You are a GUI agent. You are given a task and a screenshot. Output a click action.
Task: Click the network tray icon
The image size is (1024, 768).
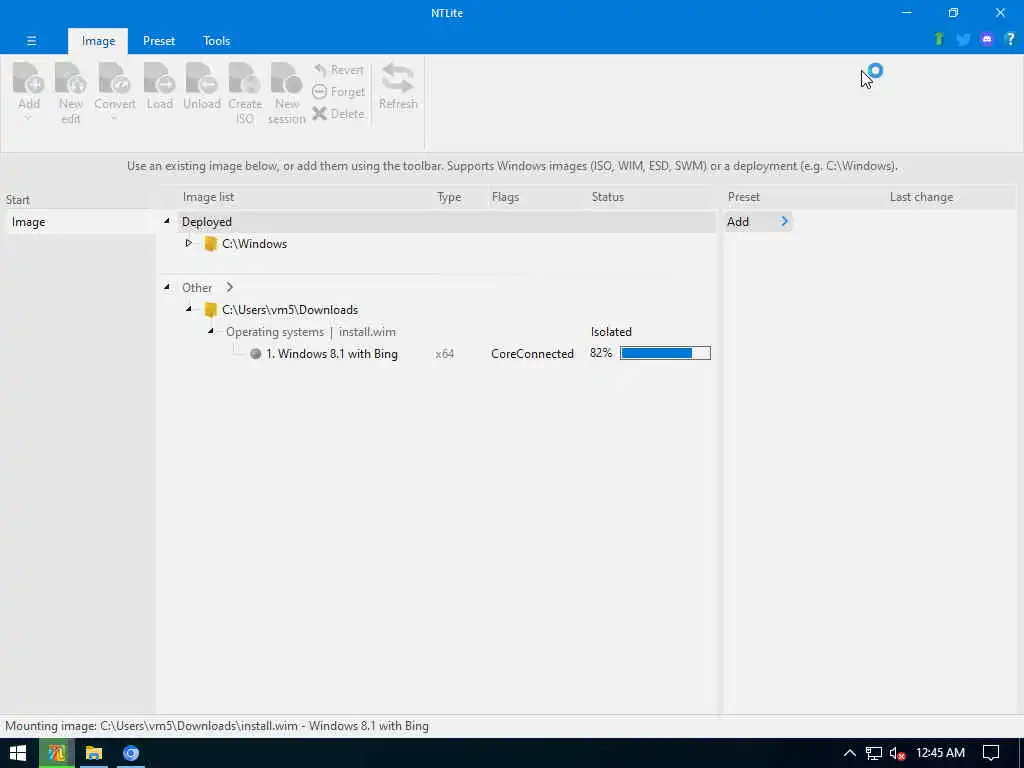(x=874, y=753)
